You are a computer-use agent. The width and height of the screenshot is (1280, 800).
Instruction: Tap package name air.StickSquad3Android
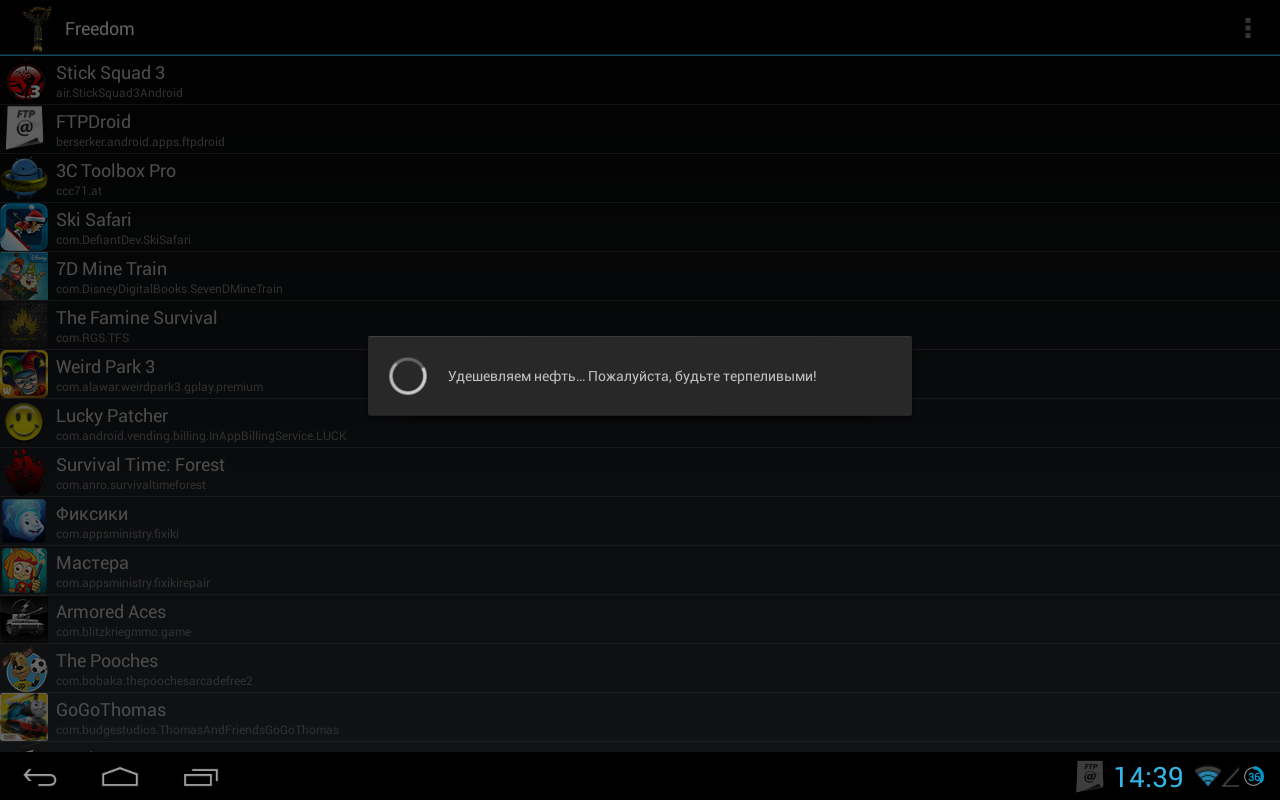click(119, 93)
